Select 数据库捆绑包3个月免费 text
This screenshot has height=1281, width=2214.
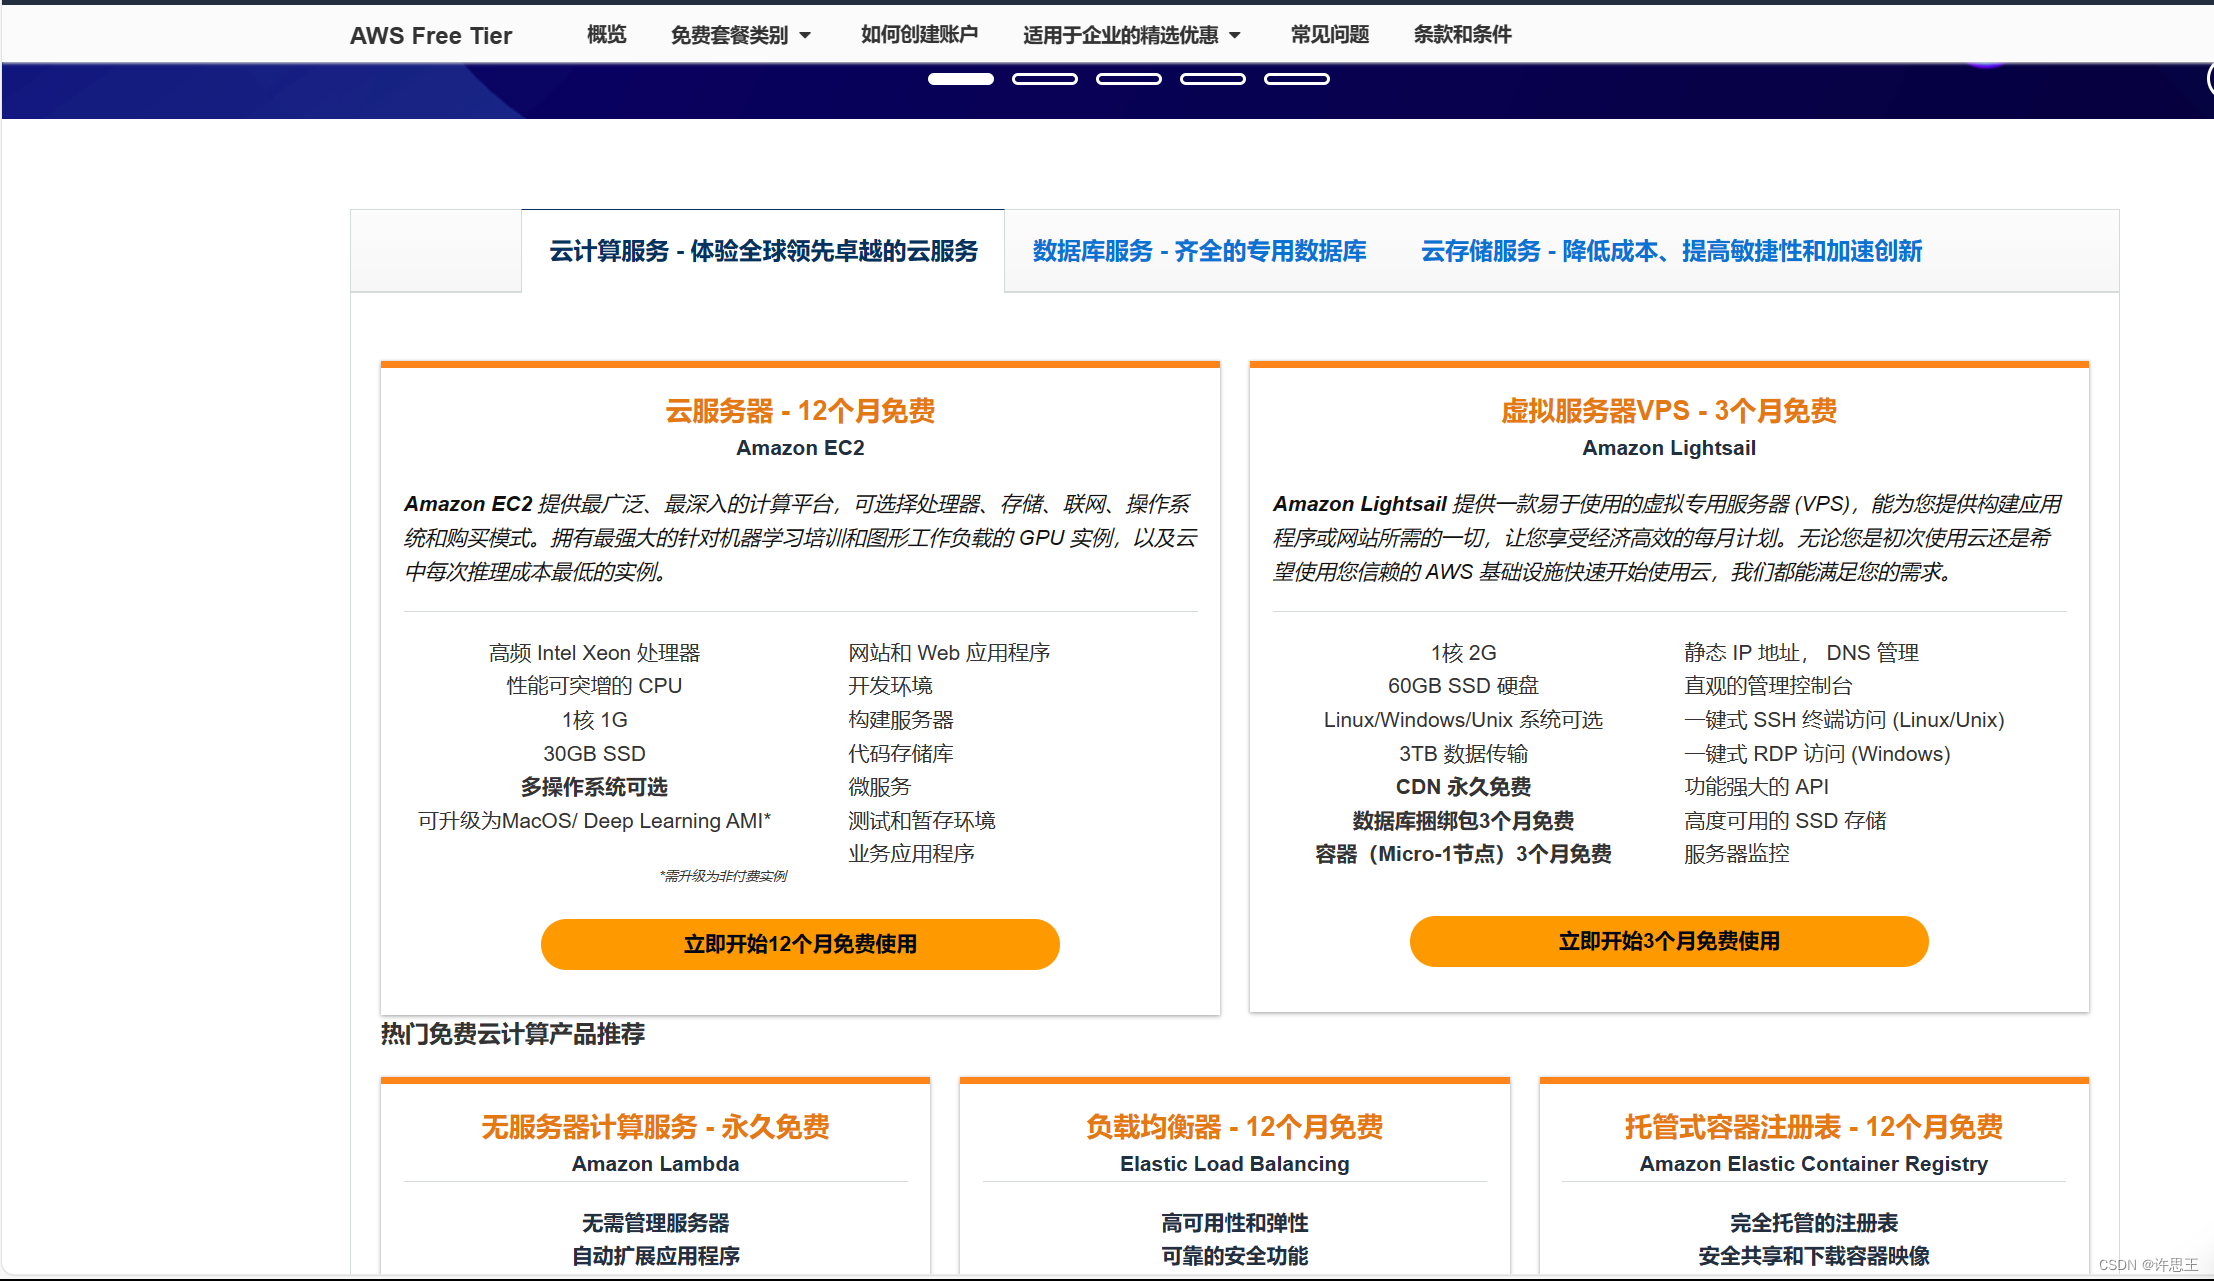pos(1463,821)
